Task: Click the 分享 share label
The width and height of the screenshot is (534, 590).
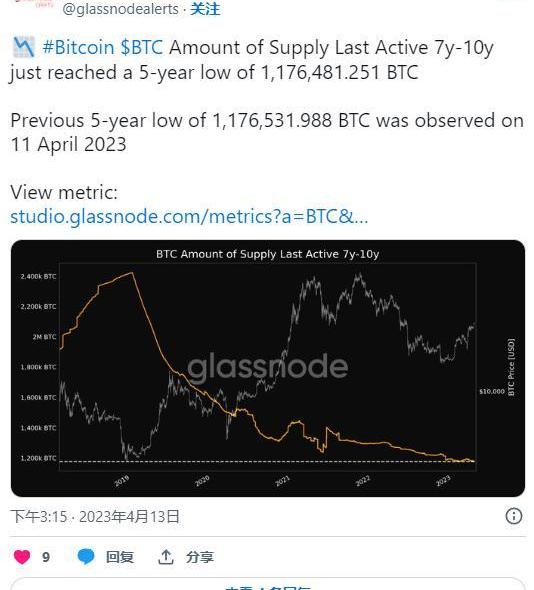Action: [x=199, y=557]
